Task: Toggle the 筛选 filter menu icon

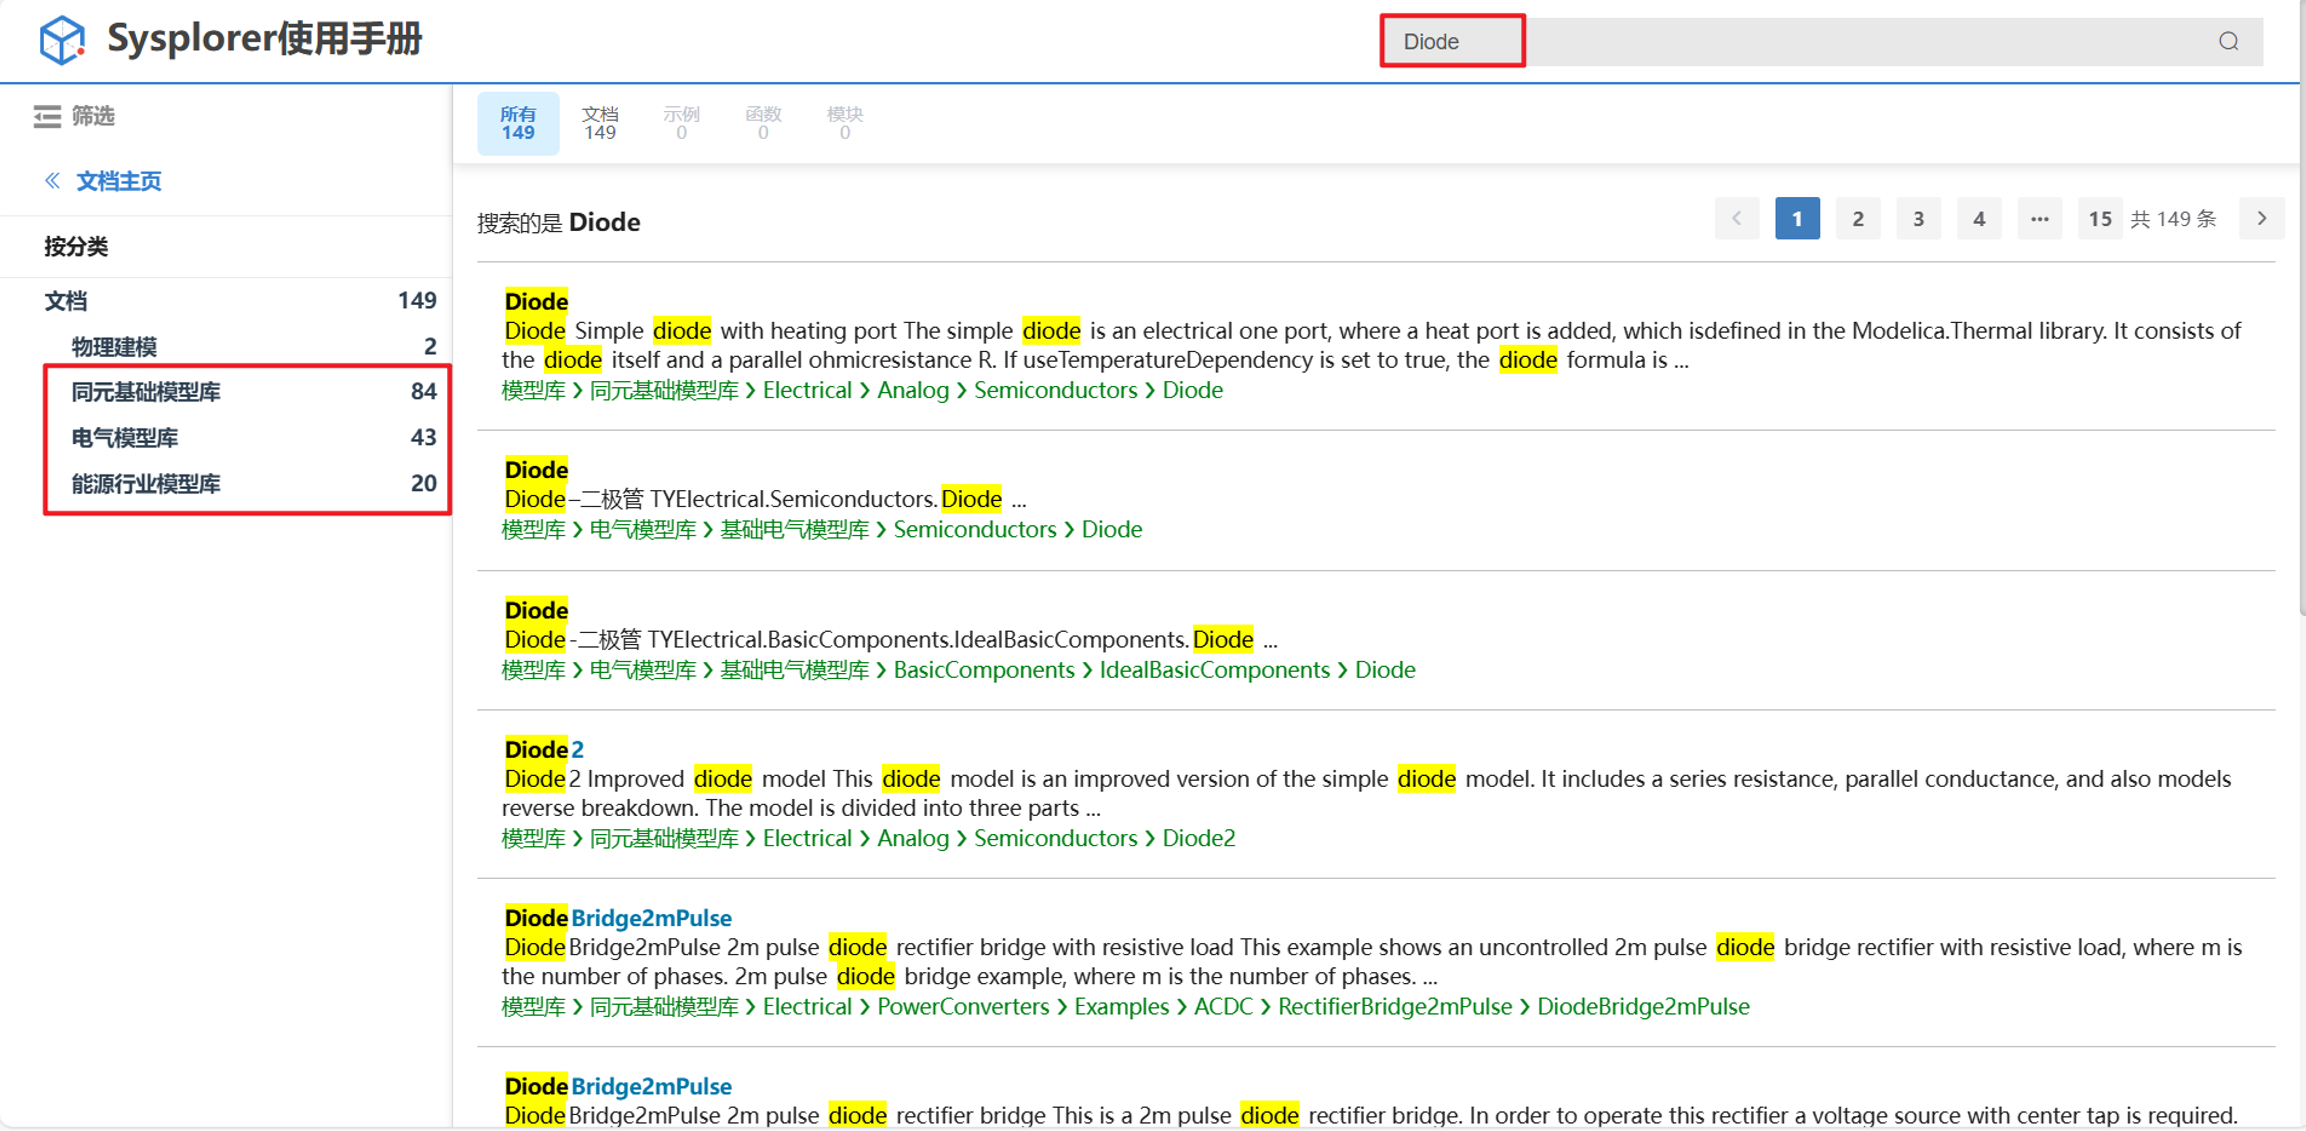Action: (47, 116)
